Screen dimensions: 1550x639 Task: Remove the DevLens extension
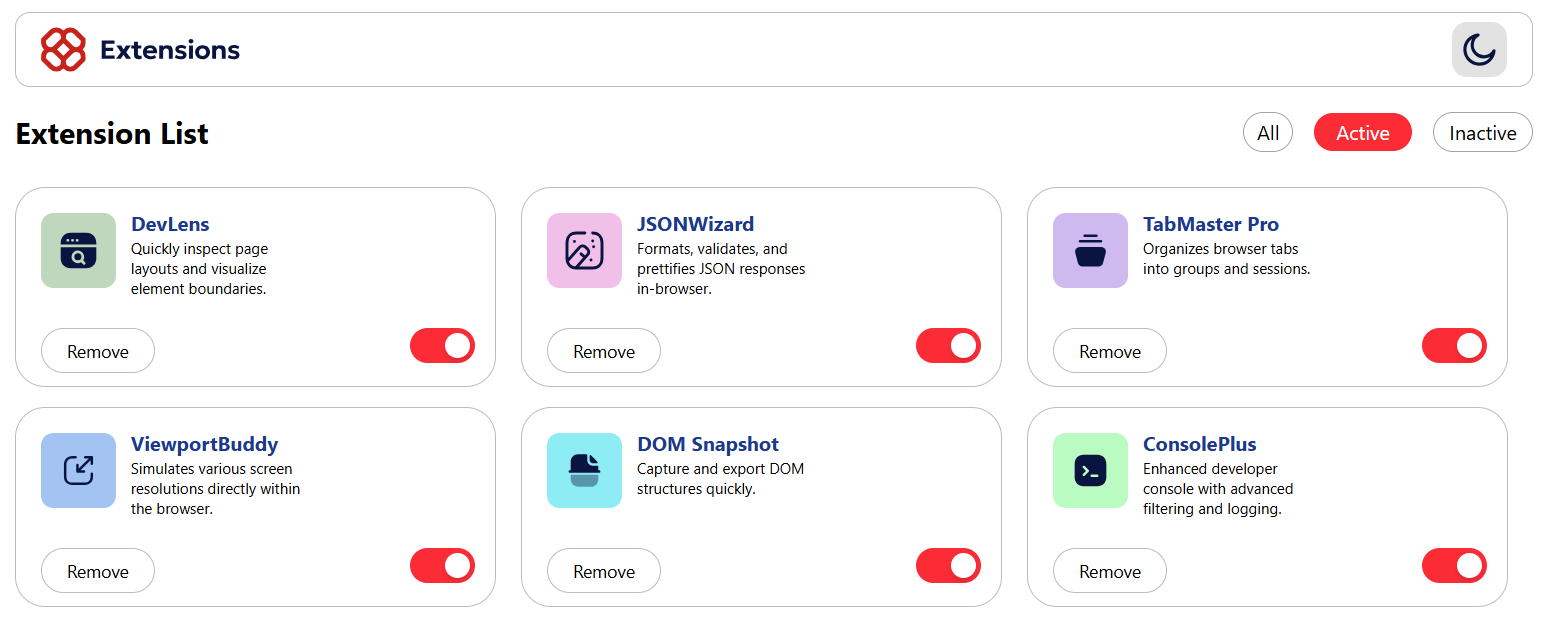coord(98,352)
